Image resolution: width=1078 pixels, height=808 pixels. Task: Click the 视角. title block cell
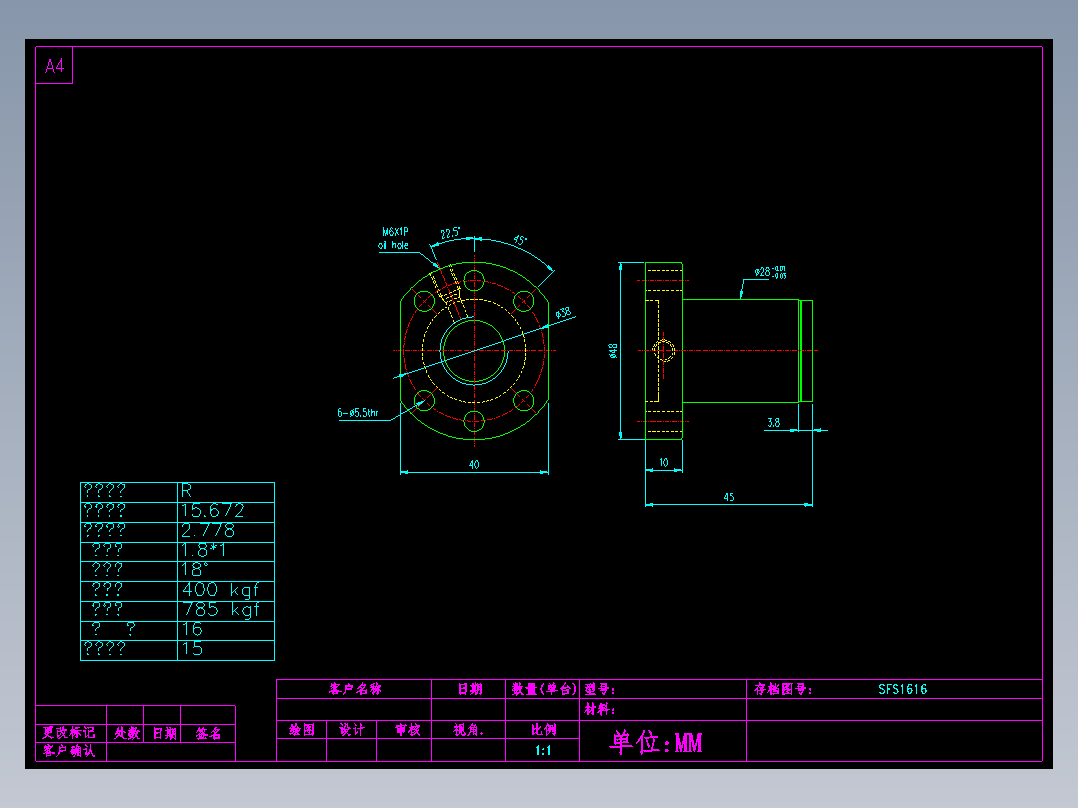tap(468, 730)
